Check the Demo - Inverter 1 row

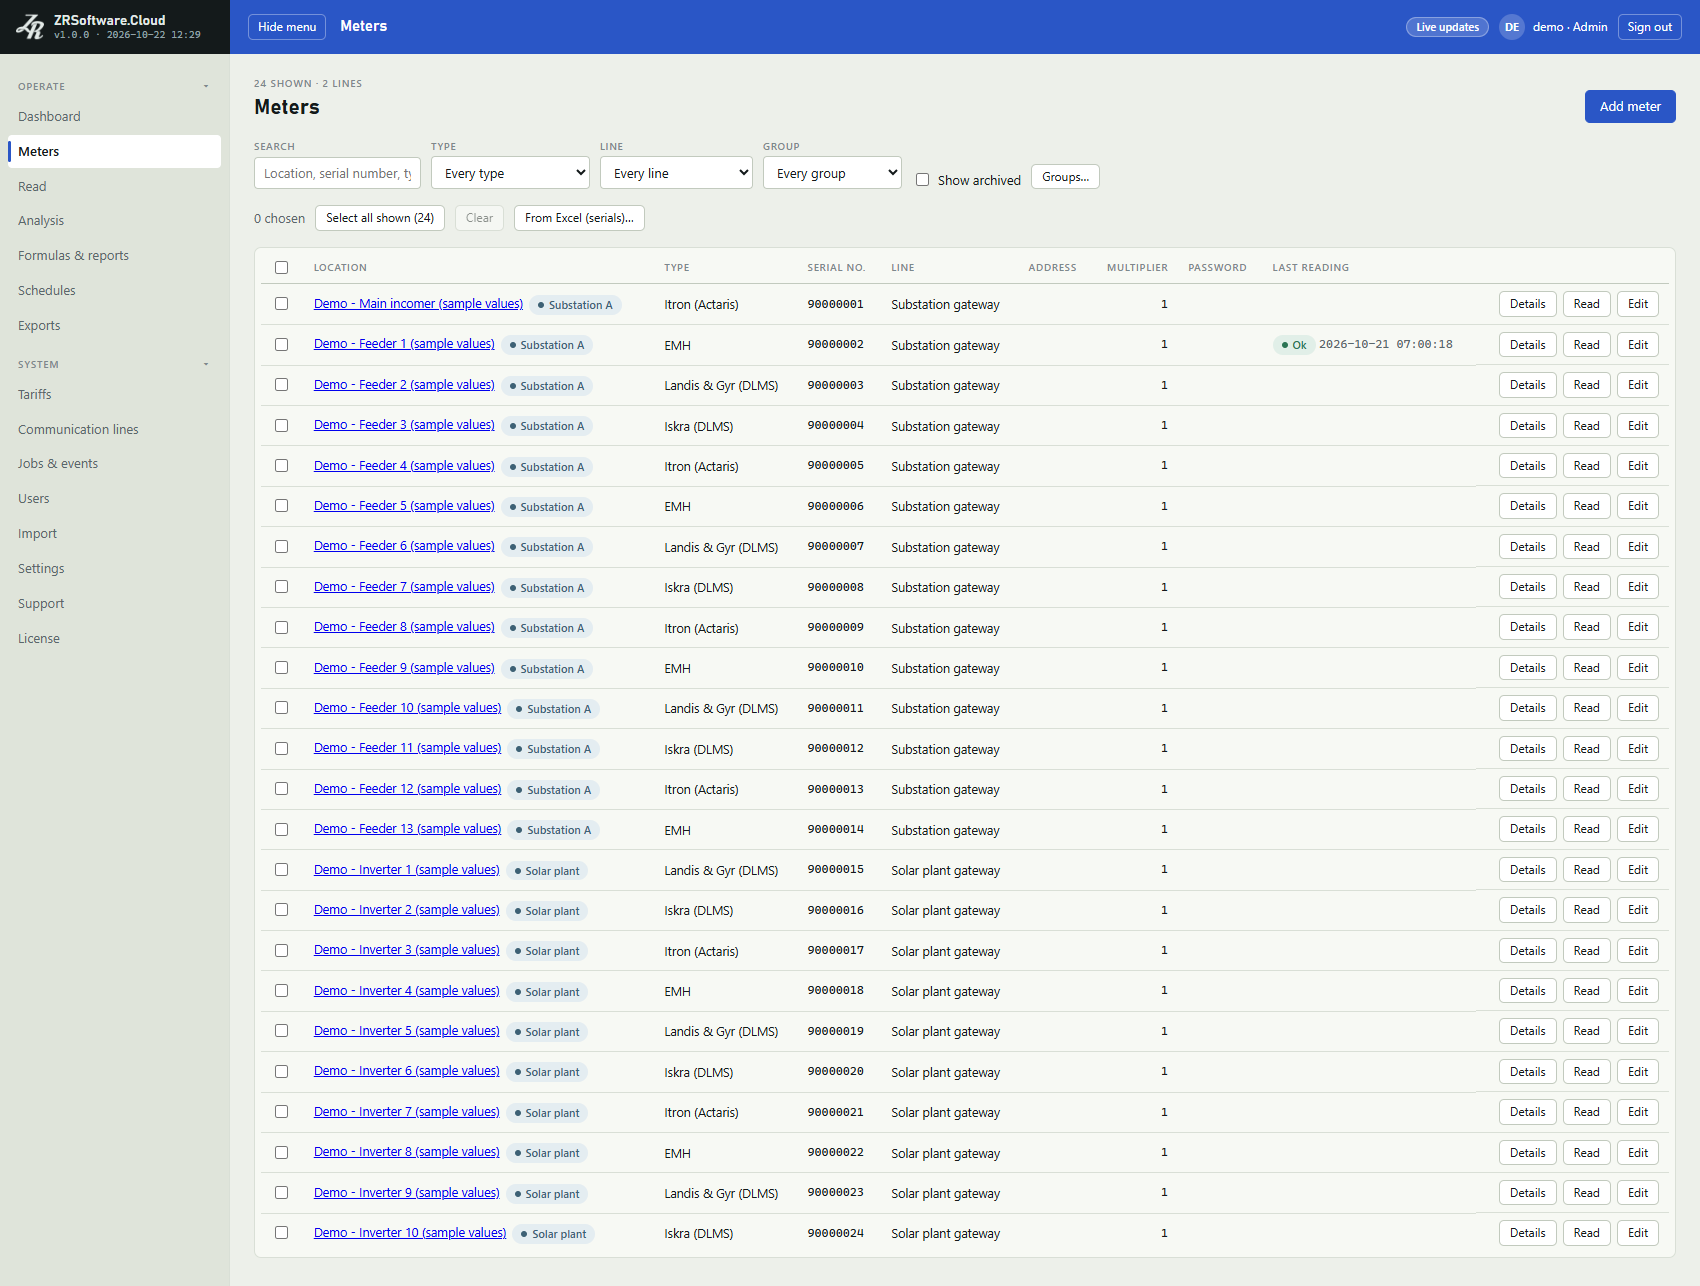(281, 870)
